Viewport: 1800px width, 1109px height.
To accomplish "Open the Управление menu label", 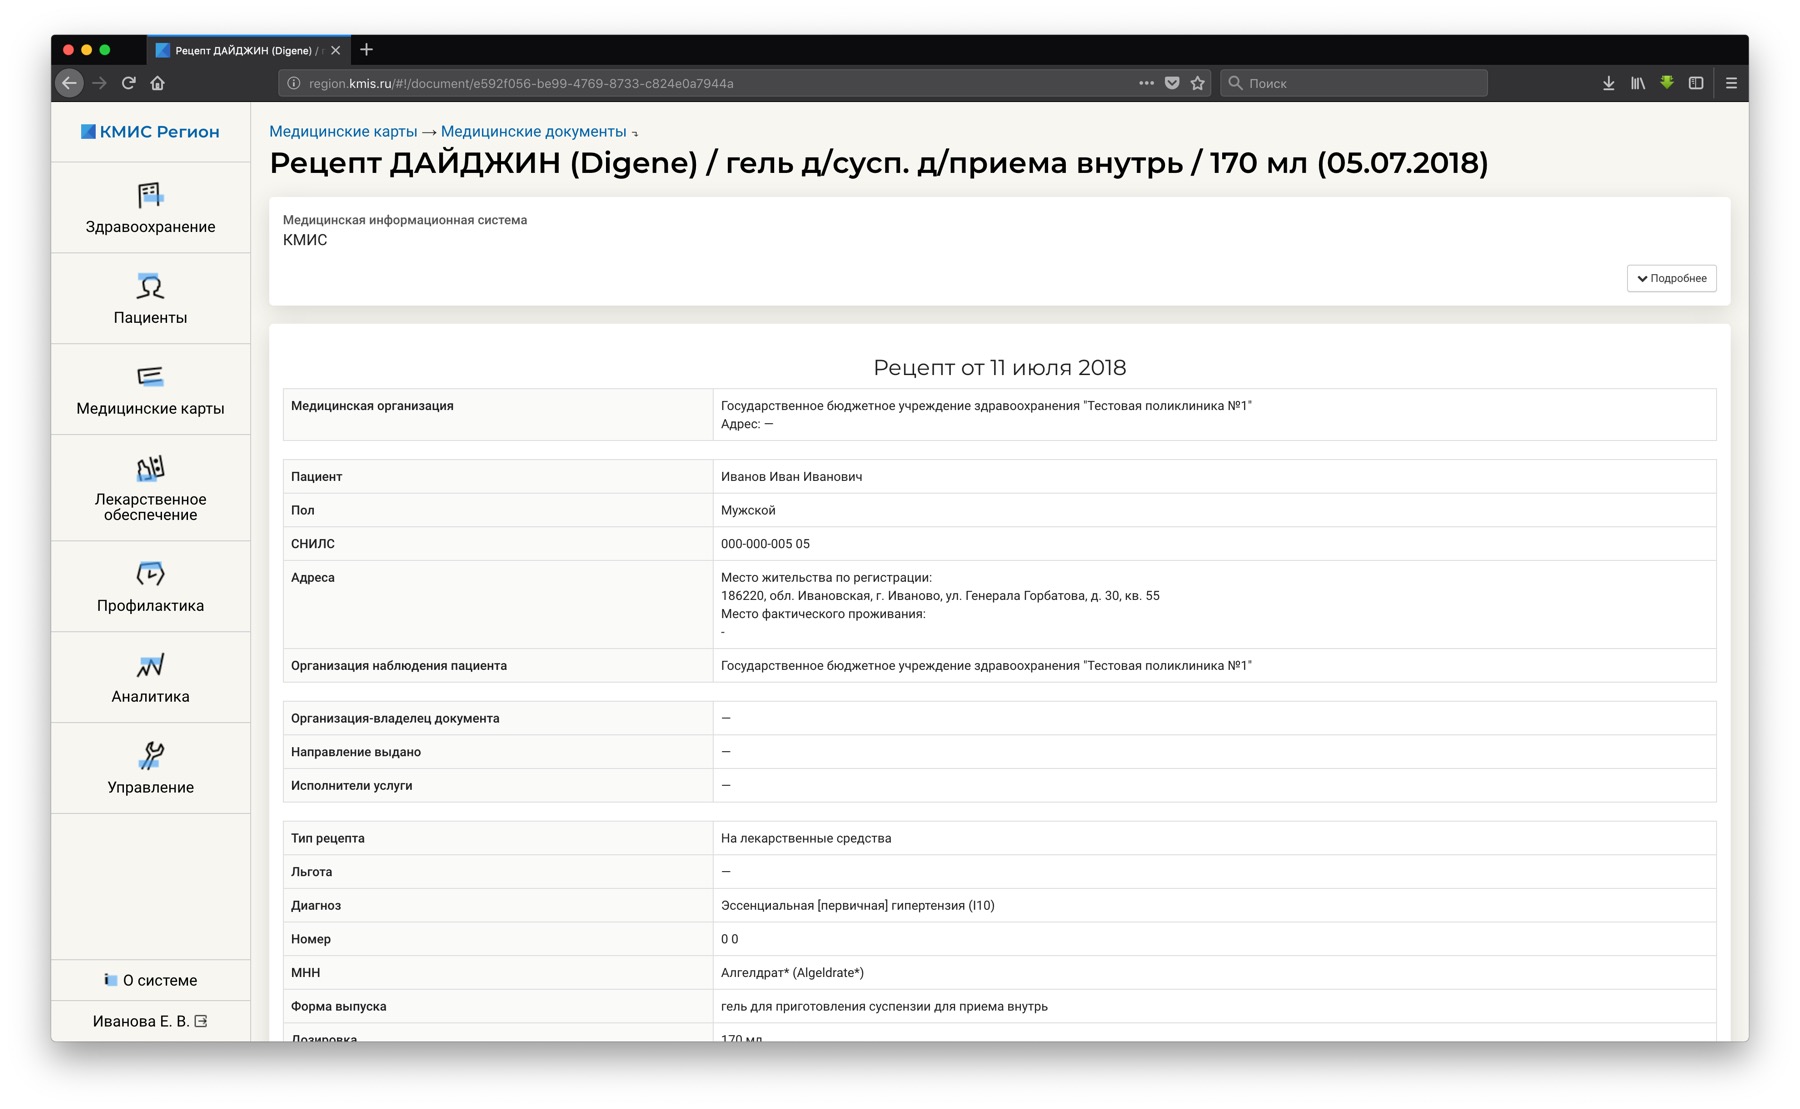I will click(150, 788).
